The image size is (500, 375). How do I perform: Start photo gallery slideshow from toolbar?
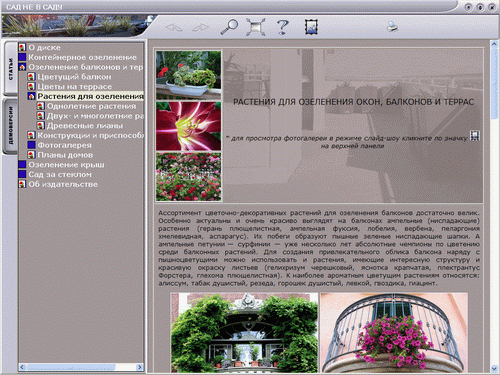(x=311, y=27)
